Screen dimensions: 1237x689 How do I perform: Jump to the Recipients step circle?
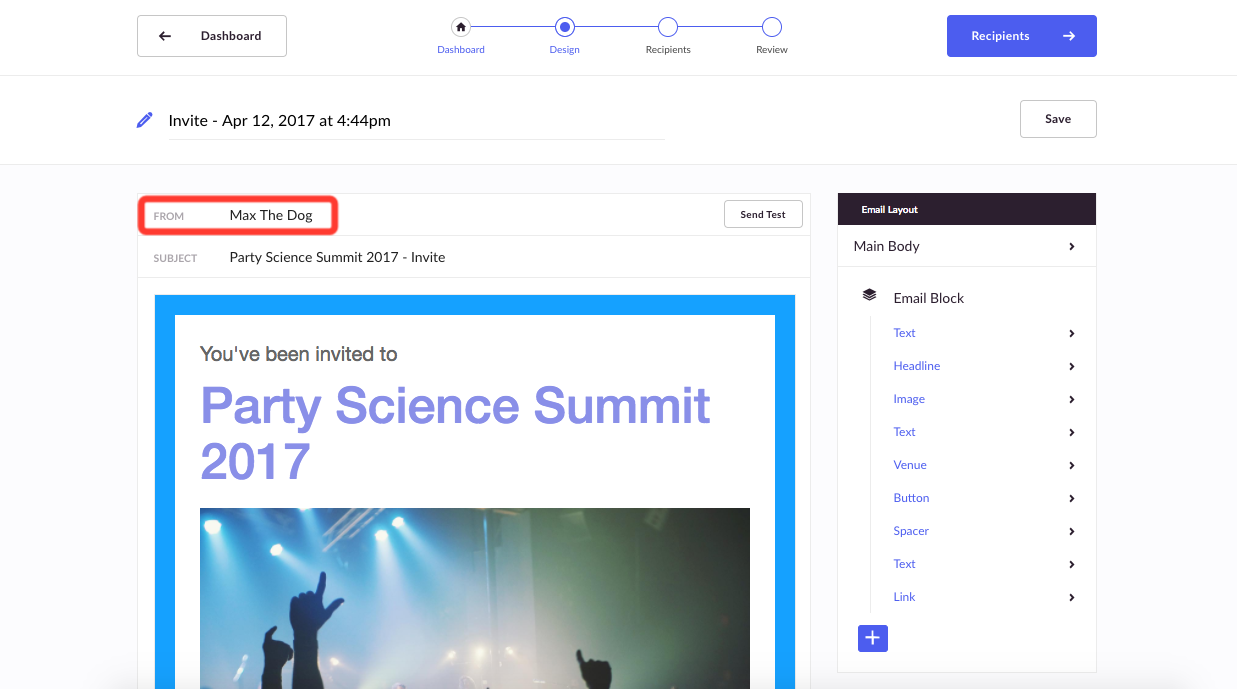click(x=668, y=27)
